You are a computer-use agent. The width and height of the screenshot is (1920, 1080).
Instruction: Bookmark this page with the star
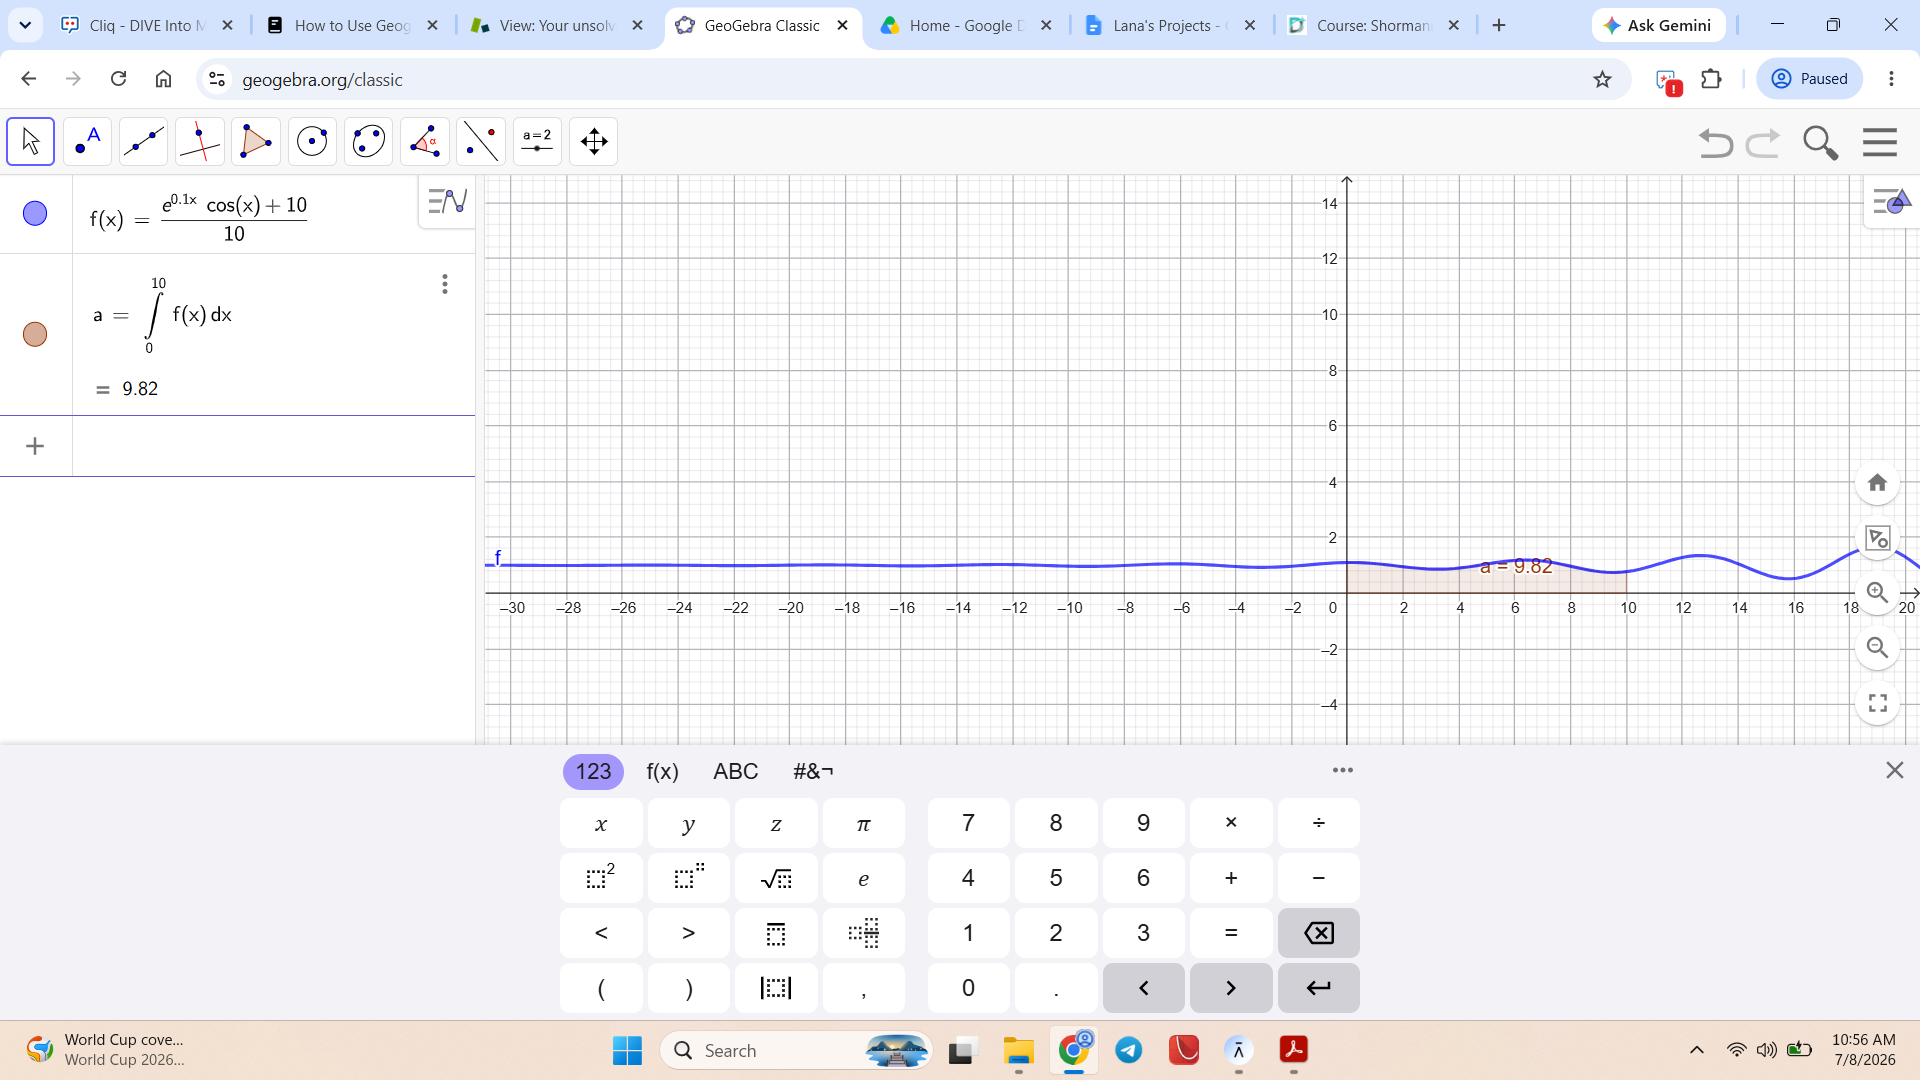click(1602, 80)
